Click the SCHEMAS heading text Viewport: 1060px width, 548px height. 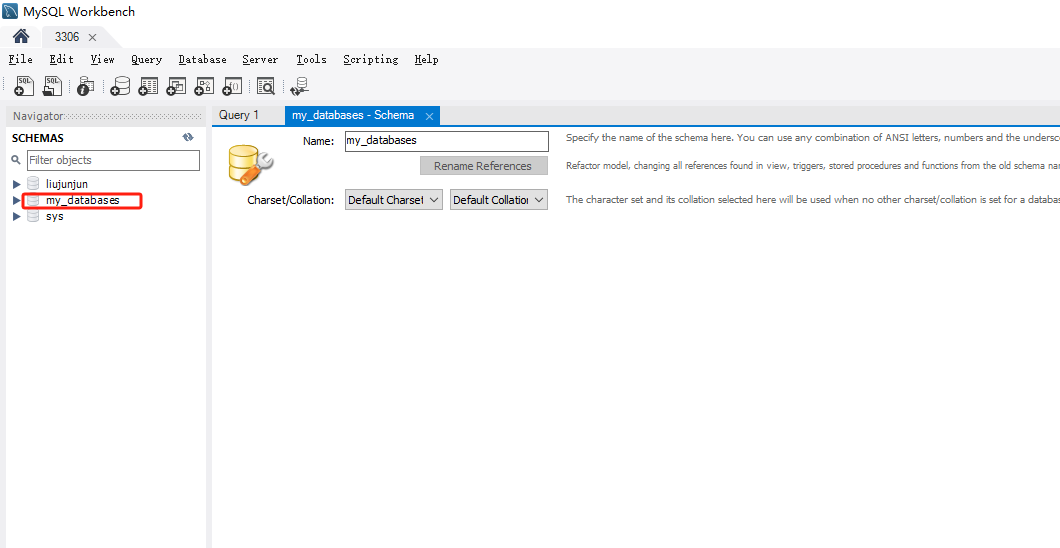click(38, 138)
